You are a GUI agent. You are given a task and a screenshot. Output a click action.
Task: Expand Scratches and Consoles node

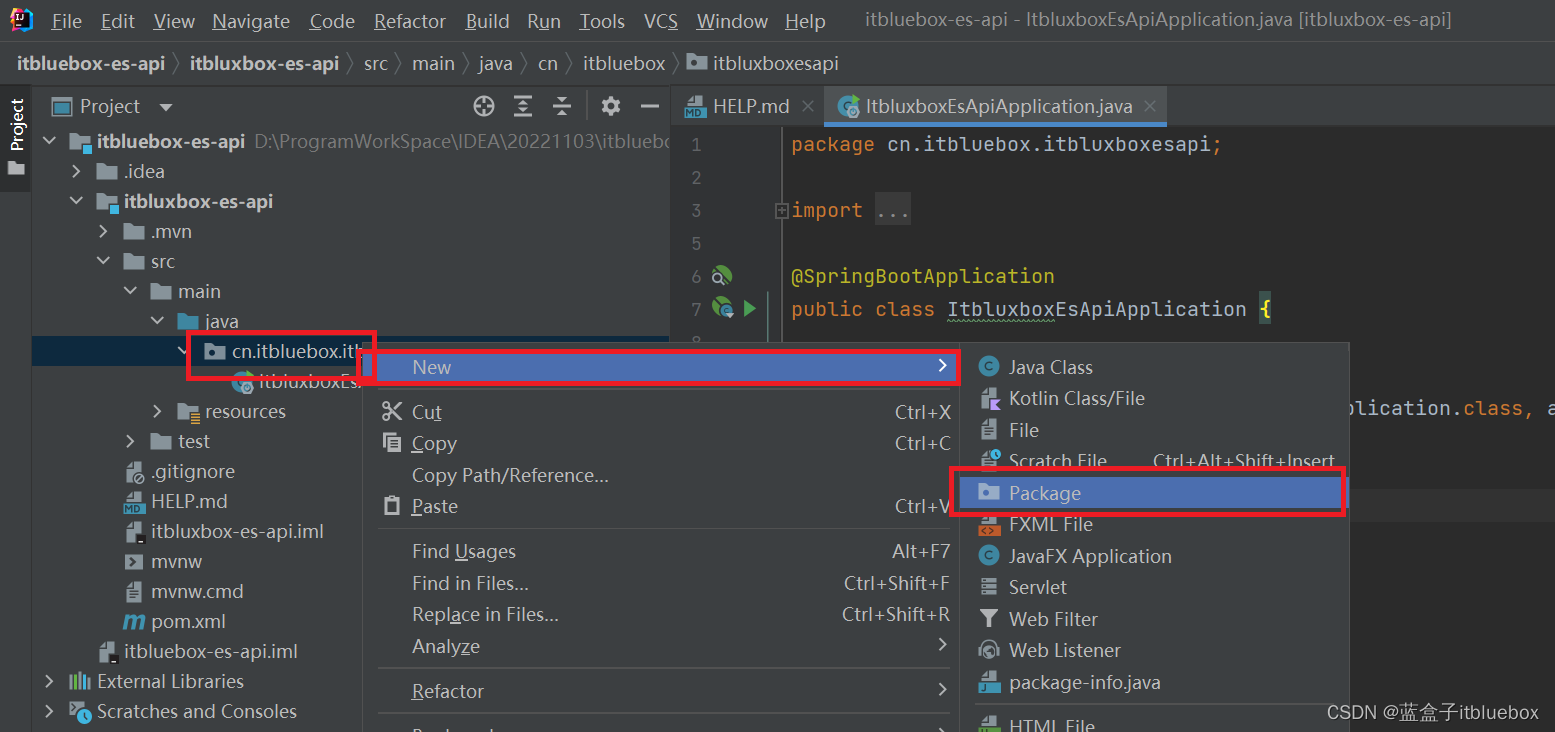click(50, 712)
